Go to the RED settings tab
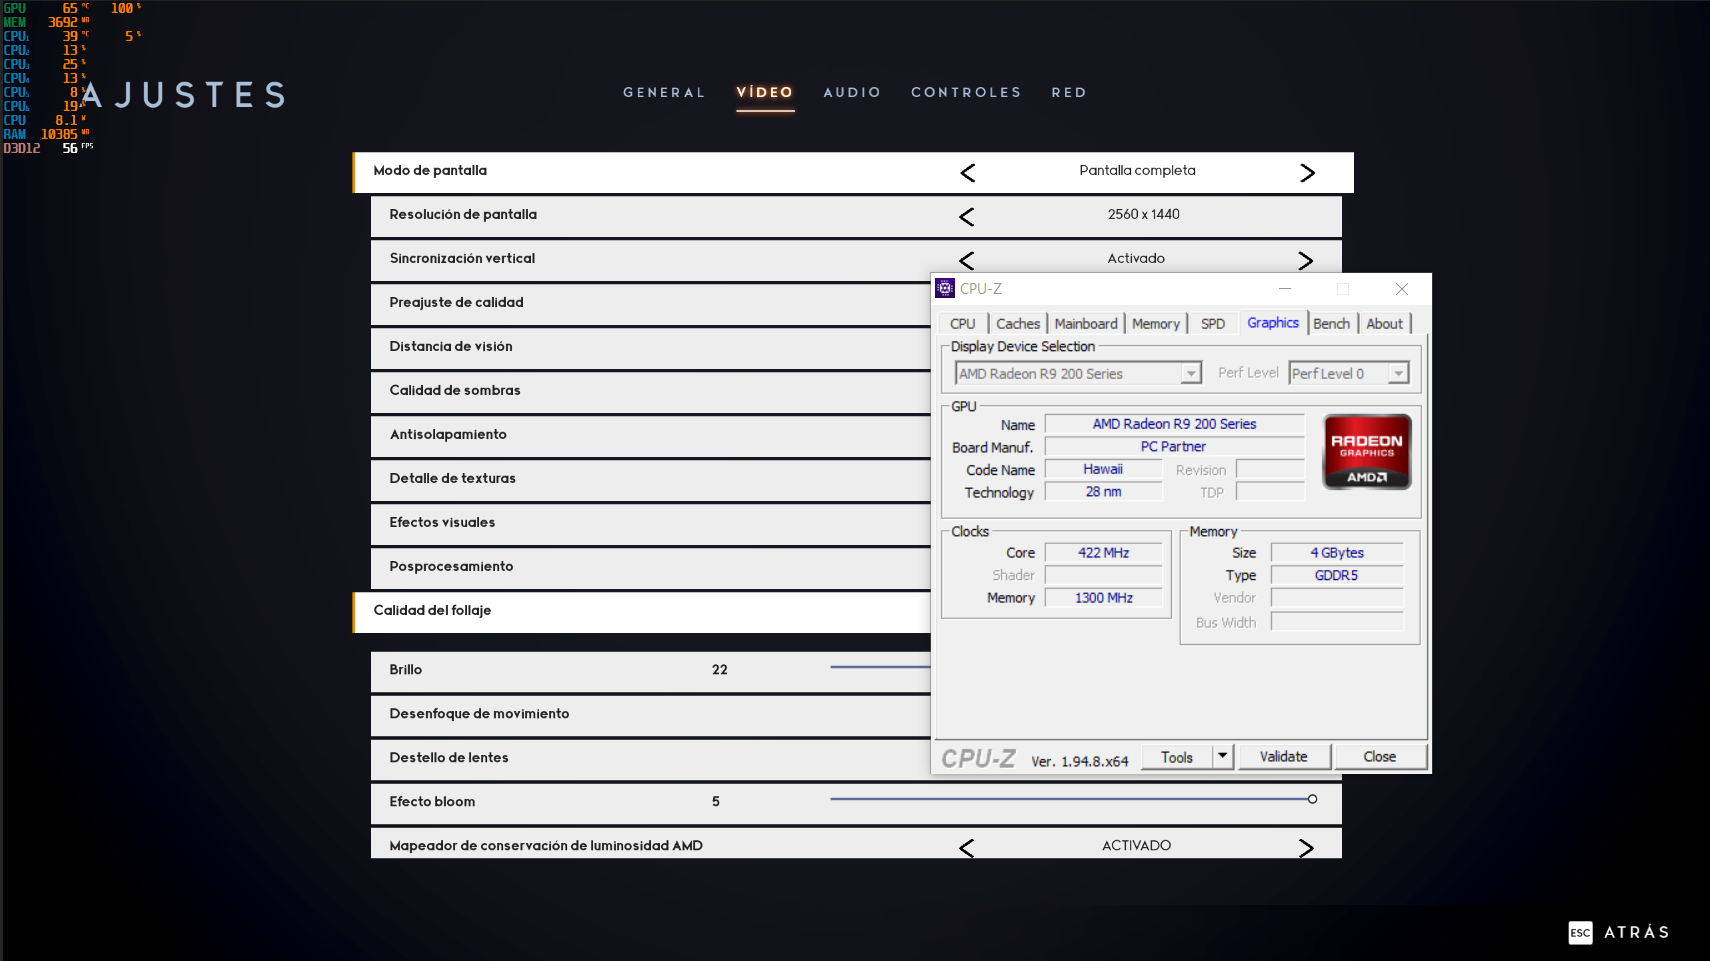Screen dimensions: 1710x961 tap(1069, 92)
